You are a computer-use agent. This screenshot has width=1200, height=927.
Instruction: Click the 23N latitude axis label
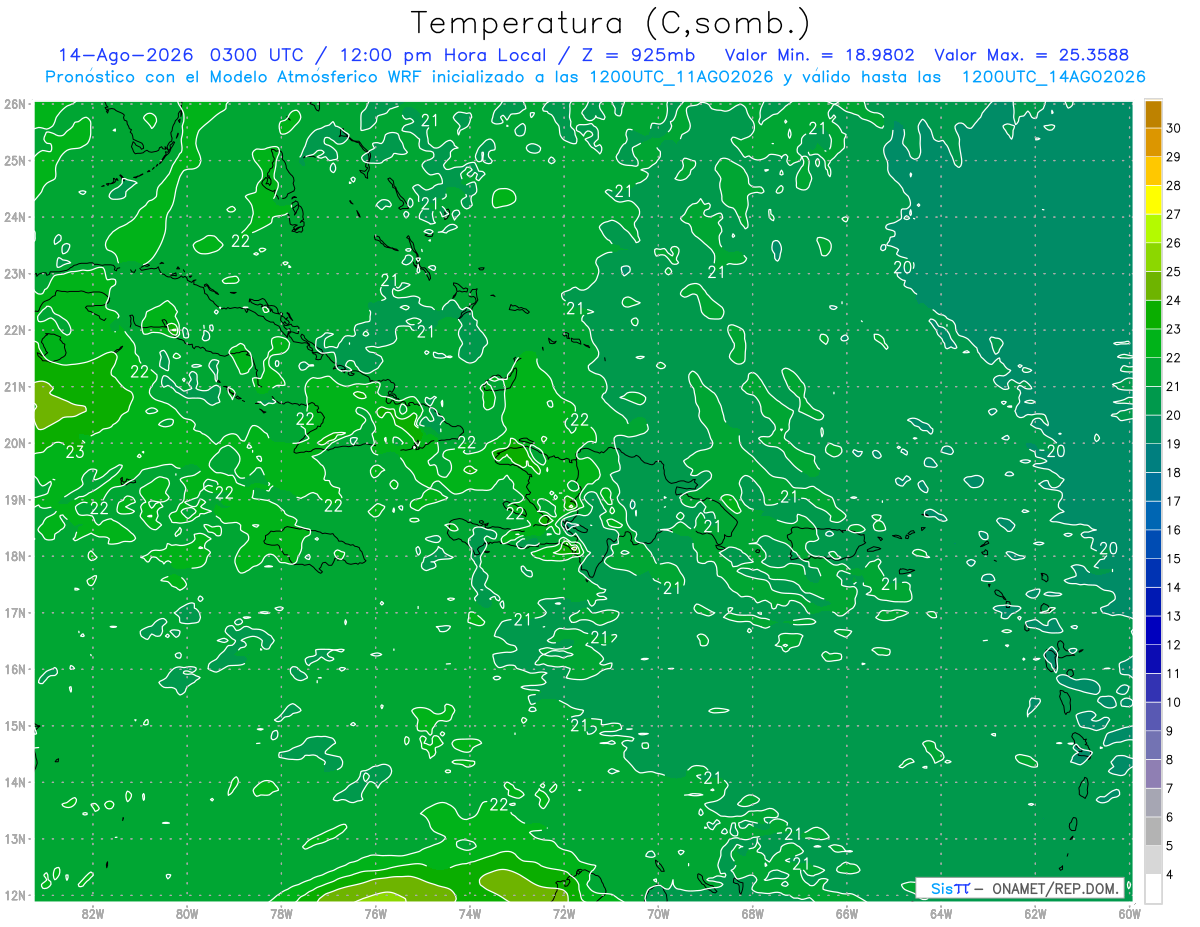(15, 273)
